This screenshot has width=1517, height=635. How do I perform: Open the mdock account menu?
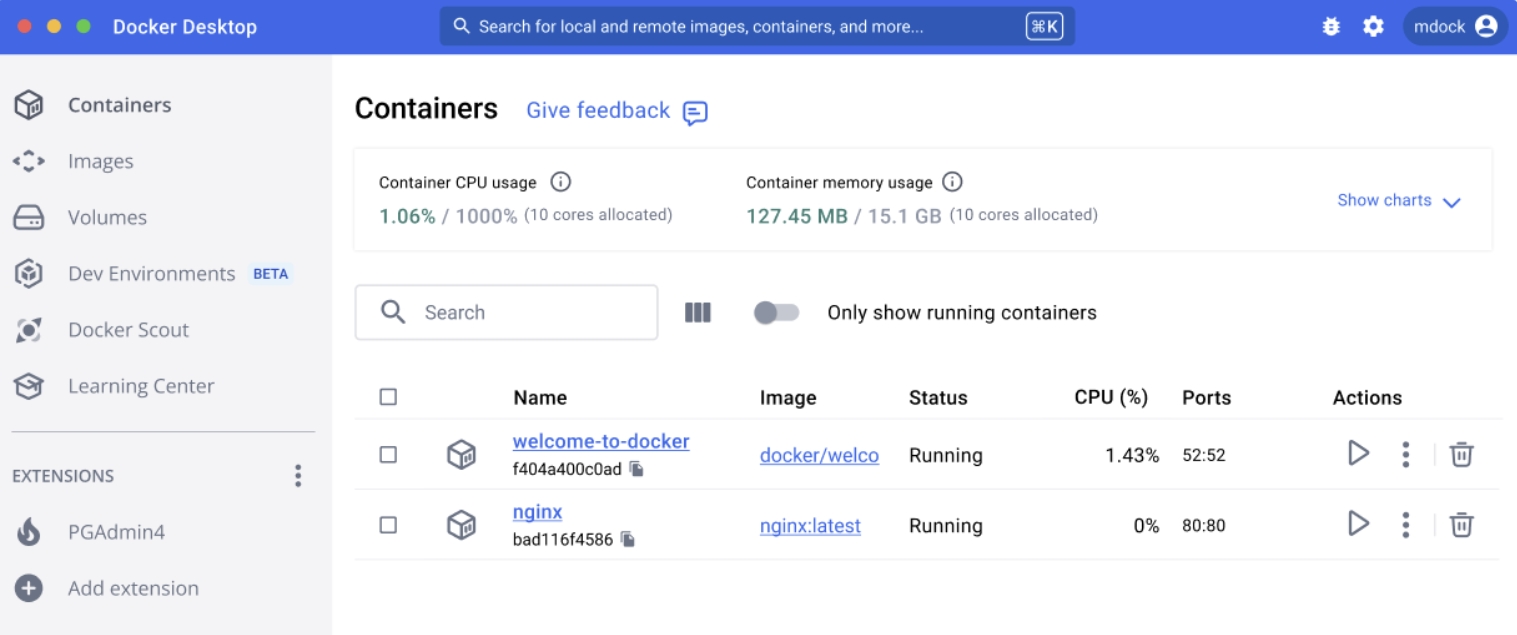pos(1455,27)
